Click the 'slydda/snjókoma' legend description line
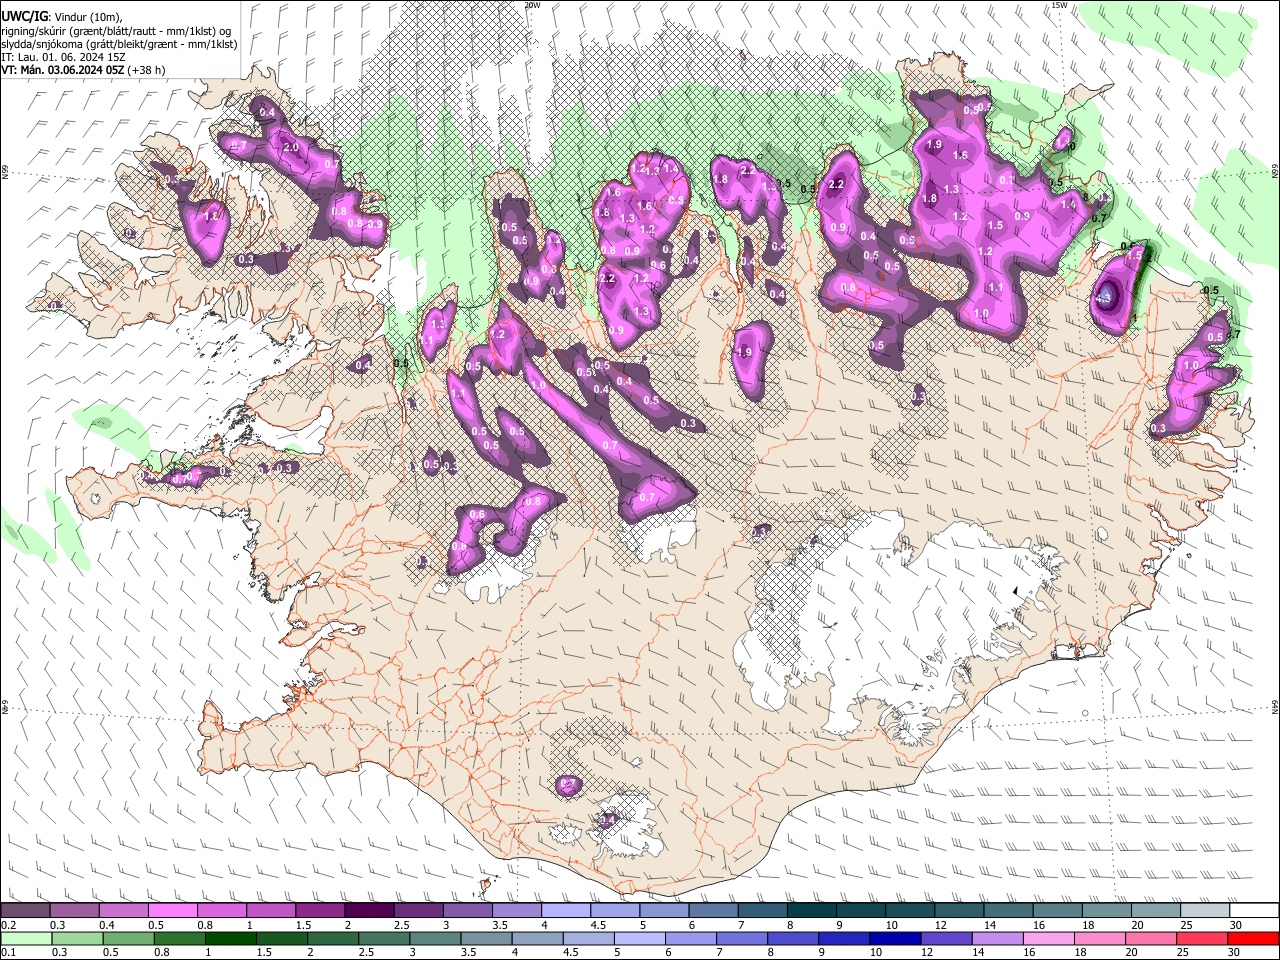 click(x=120, y=44)
